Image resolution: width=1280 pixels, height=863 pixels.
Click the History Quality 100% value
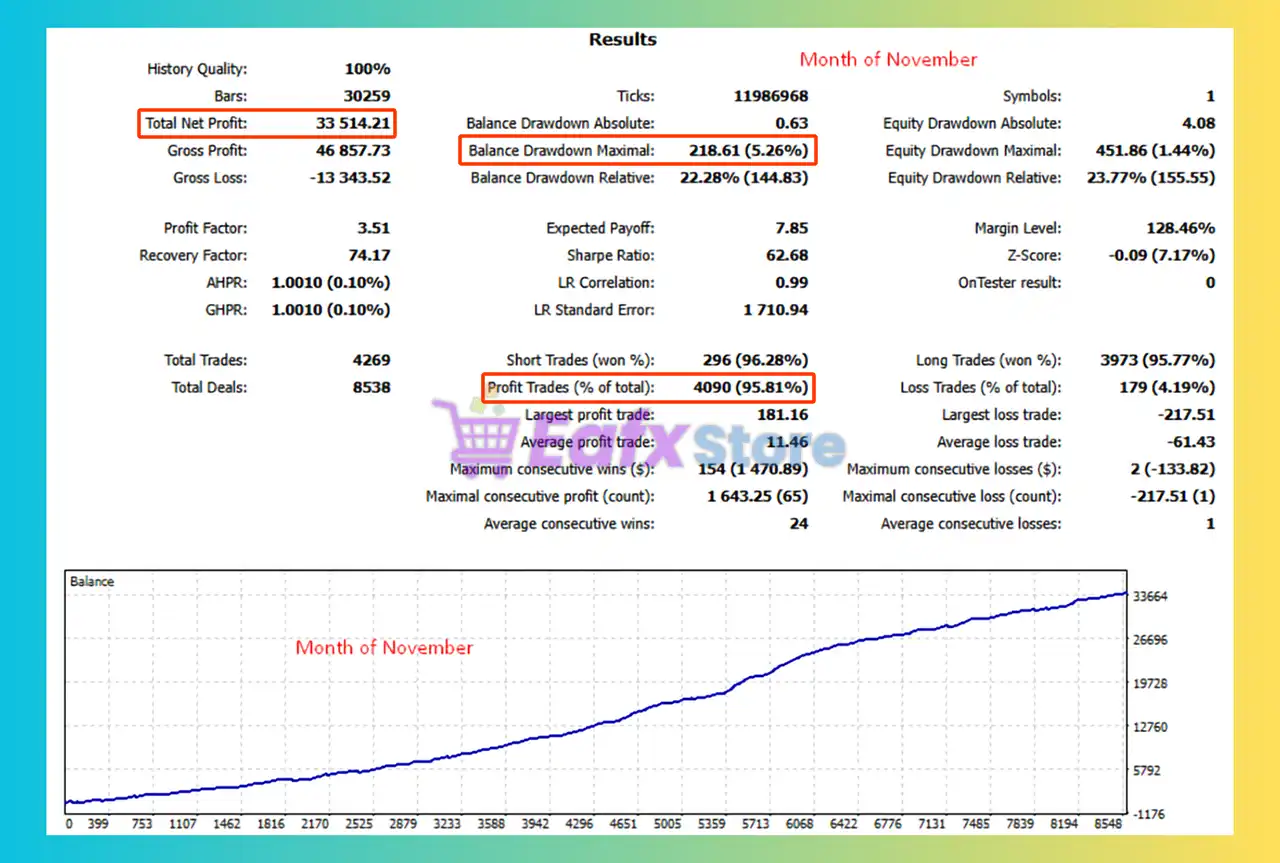[x=368, y=68]
